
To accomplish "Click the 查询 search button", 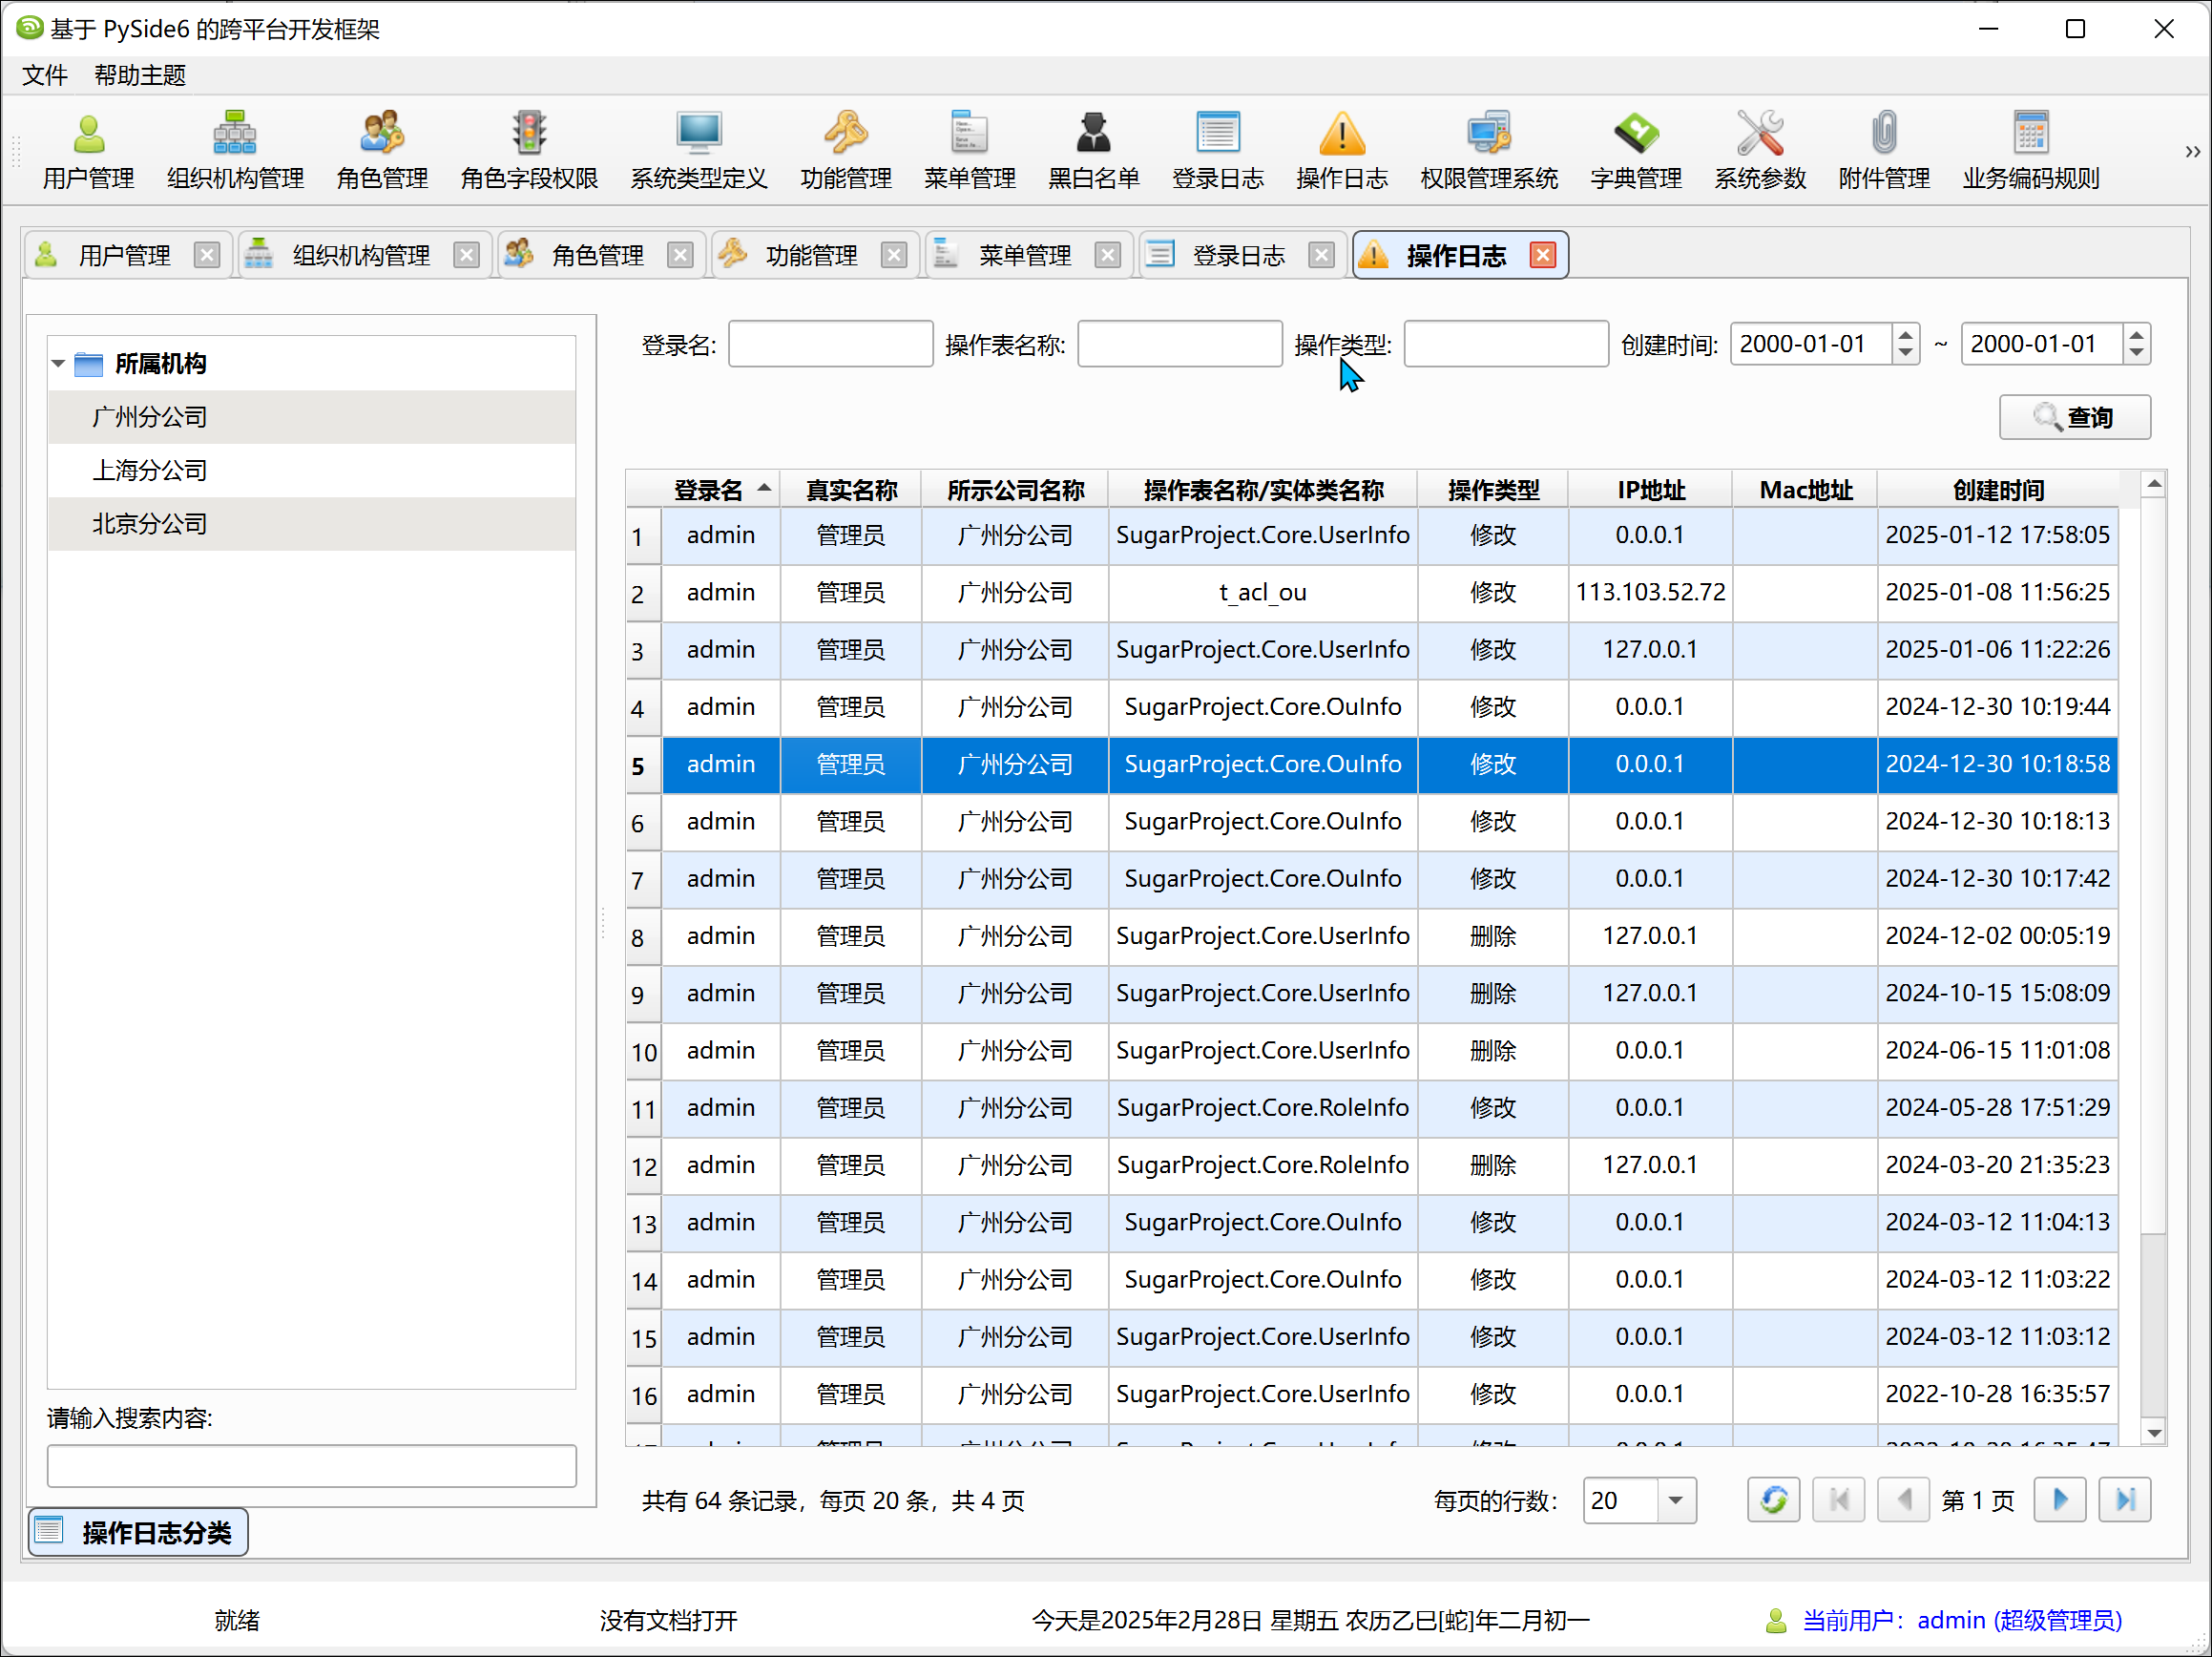I will click(x=2075, y=417).
